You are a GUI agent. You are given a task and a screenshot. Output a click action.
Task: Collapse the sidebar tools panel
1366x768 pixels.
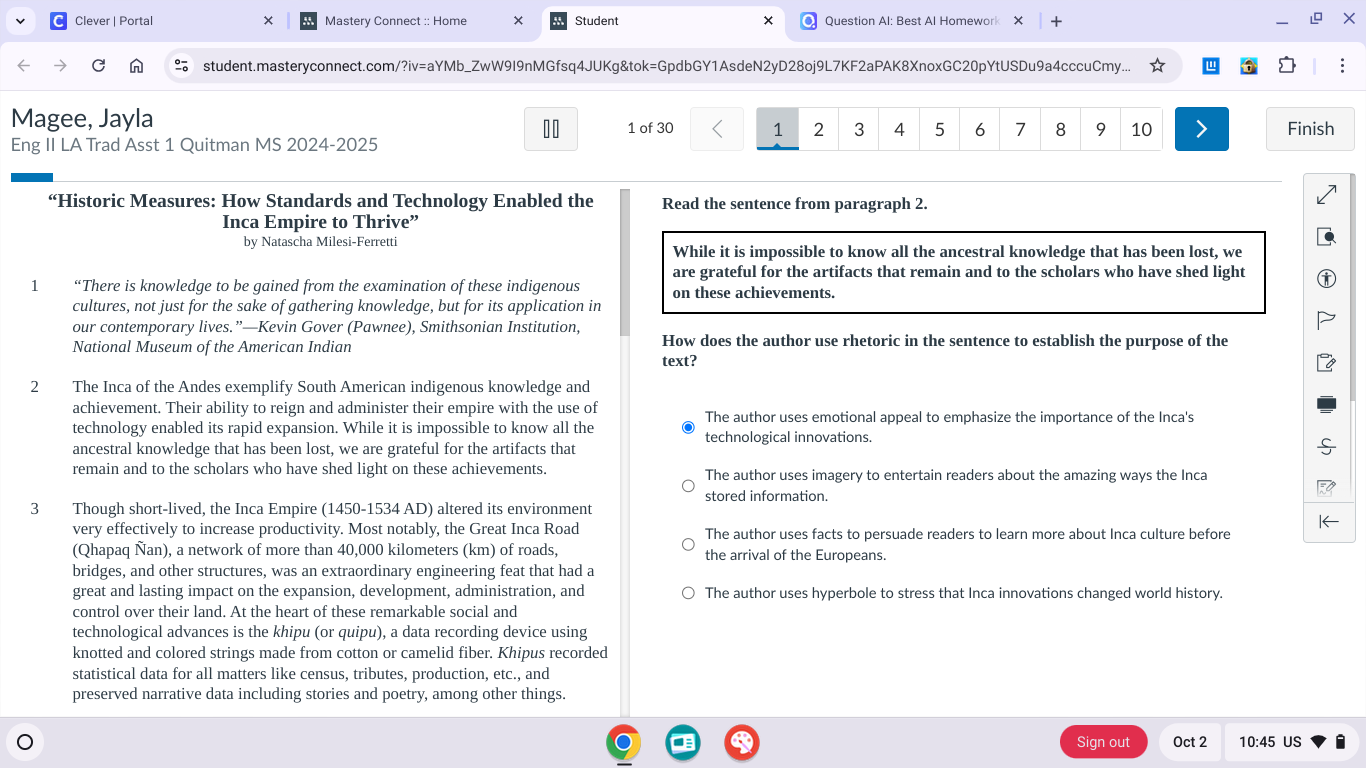click(1328, 521)
